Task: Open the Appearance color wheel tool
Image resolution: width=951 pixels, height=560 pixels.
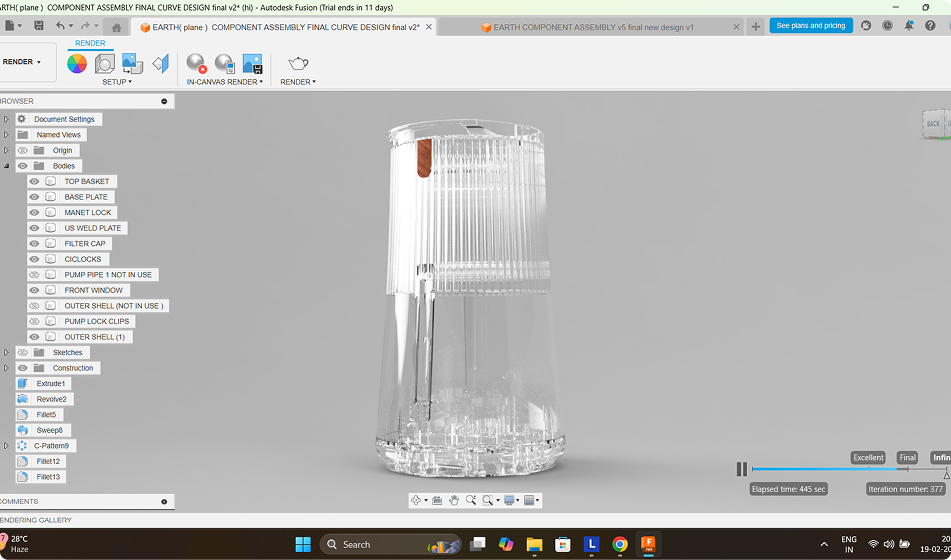Action: pos(77,64)
